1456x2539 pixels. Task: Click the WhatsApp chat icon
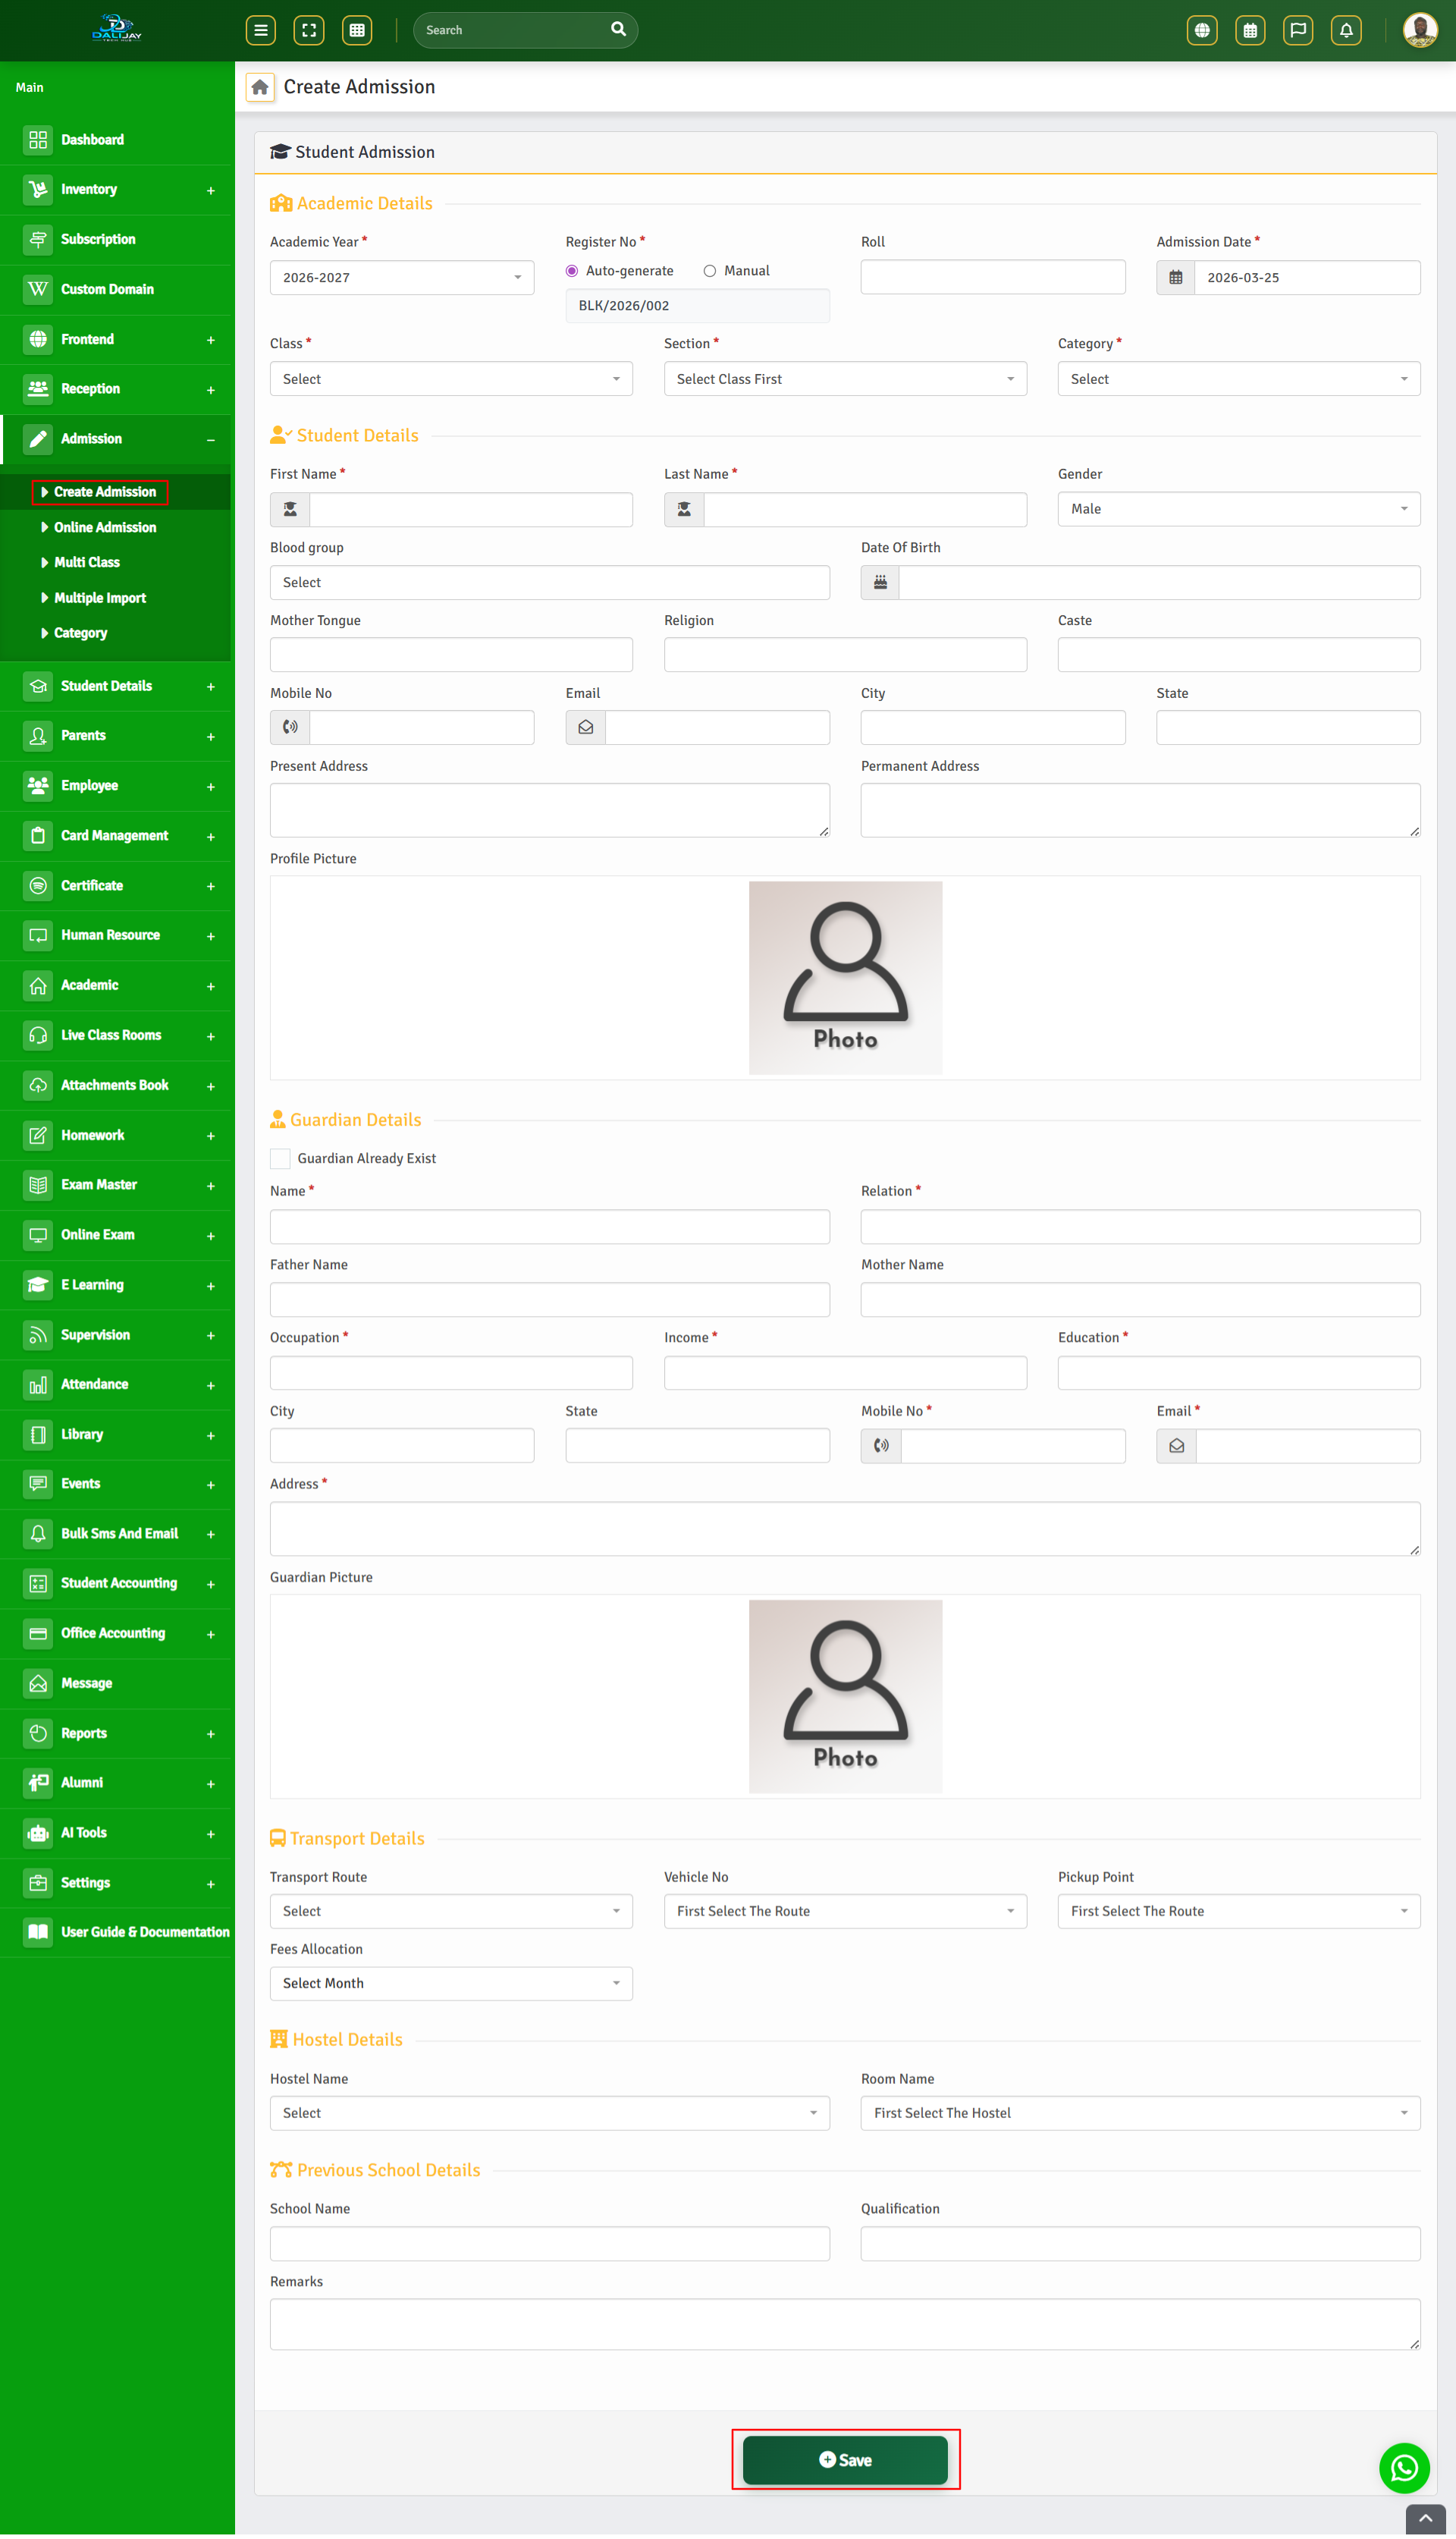click(1404, 2467)
